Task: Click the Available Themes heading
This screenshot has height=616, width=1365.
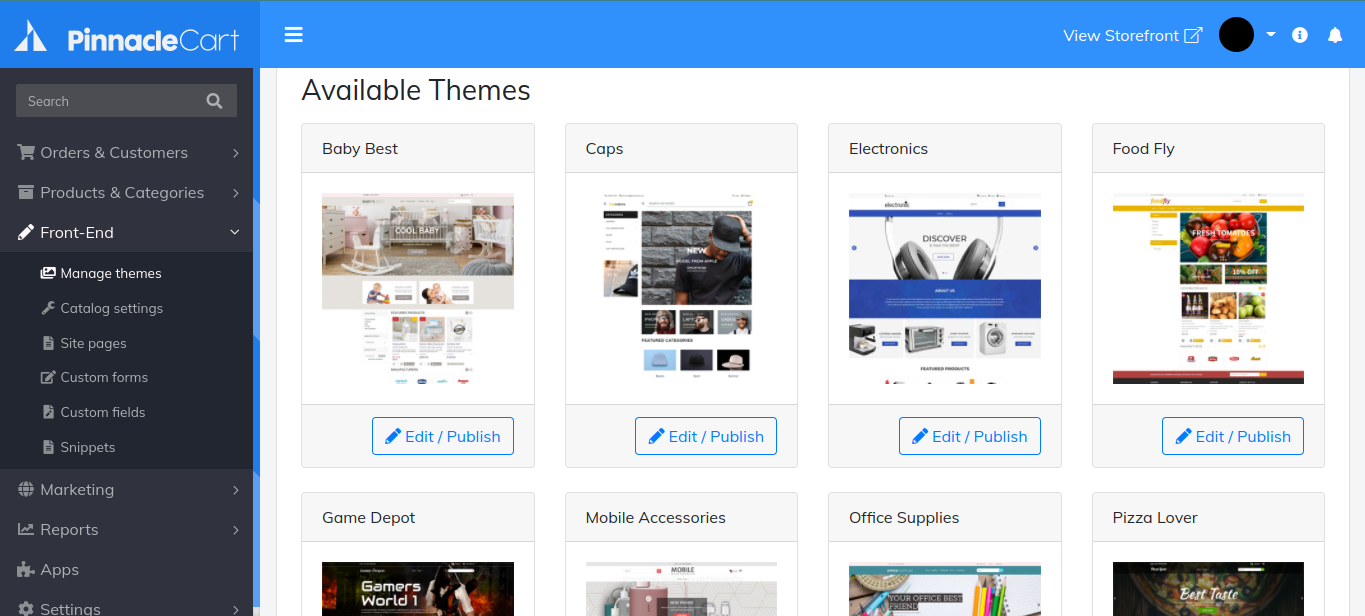Action: tap(416, 90)
